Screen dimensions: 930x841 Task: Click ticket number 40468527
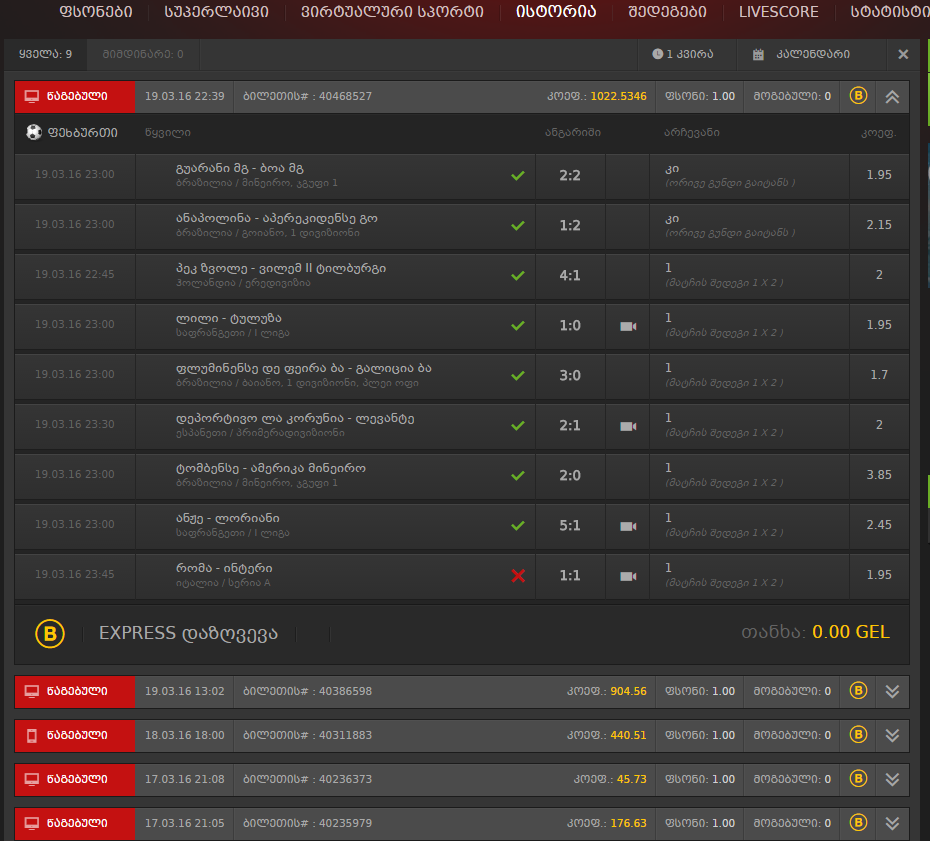click(345, 97)
